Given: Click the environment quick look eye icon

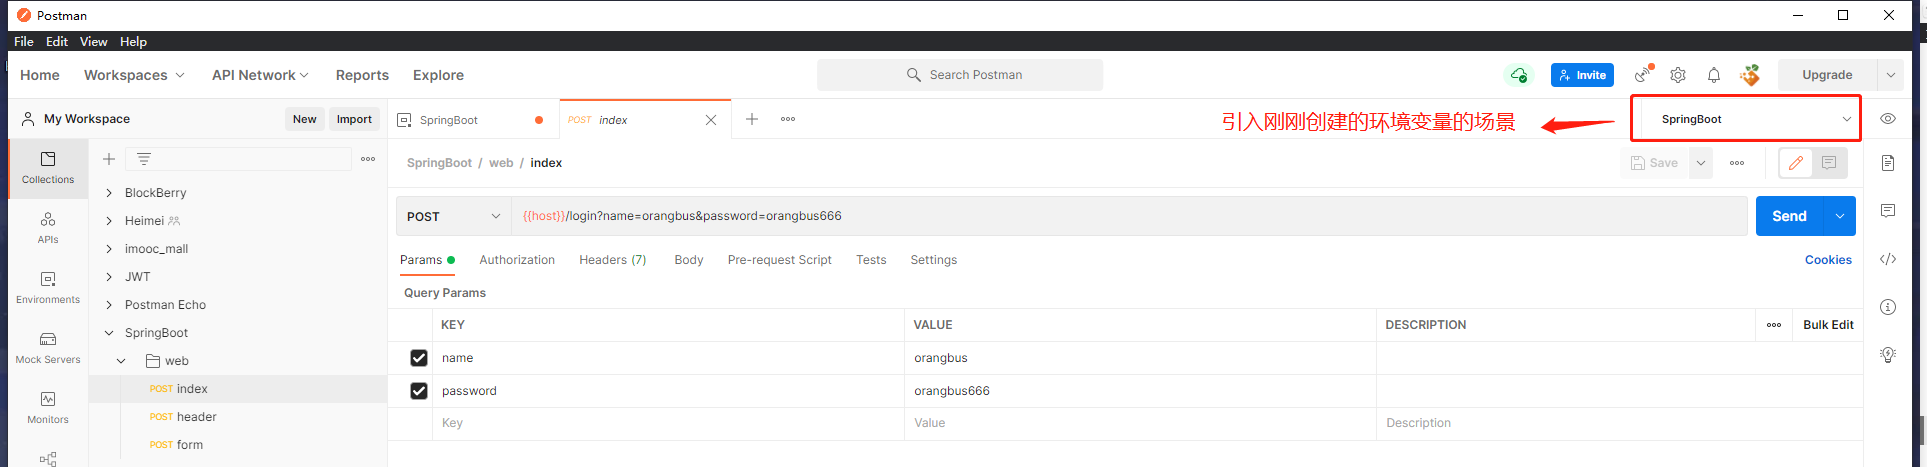Looking at the screenshot, I should (x=1888, y=119).
